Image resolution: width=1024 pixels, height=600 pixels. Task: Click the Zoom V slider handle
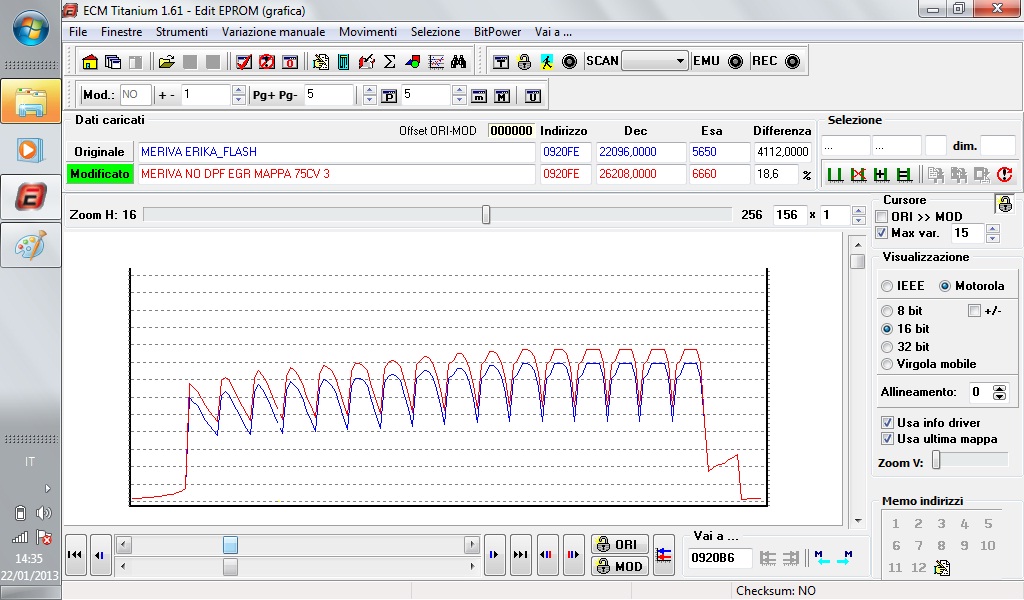click(936, 461)
